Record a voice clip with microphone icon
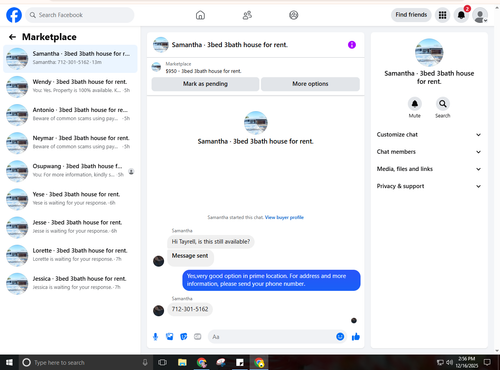The image size is (500, 370). [155, 337]
